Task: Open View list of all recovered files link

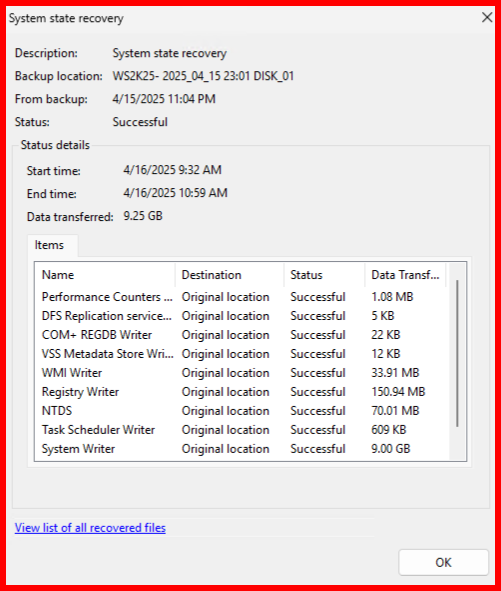Action: 90,528
